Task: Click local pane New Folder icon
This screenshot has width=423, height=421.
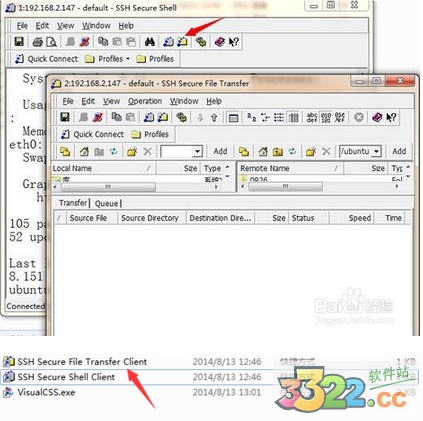Action: 132,152
